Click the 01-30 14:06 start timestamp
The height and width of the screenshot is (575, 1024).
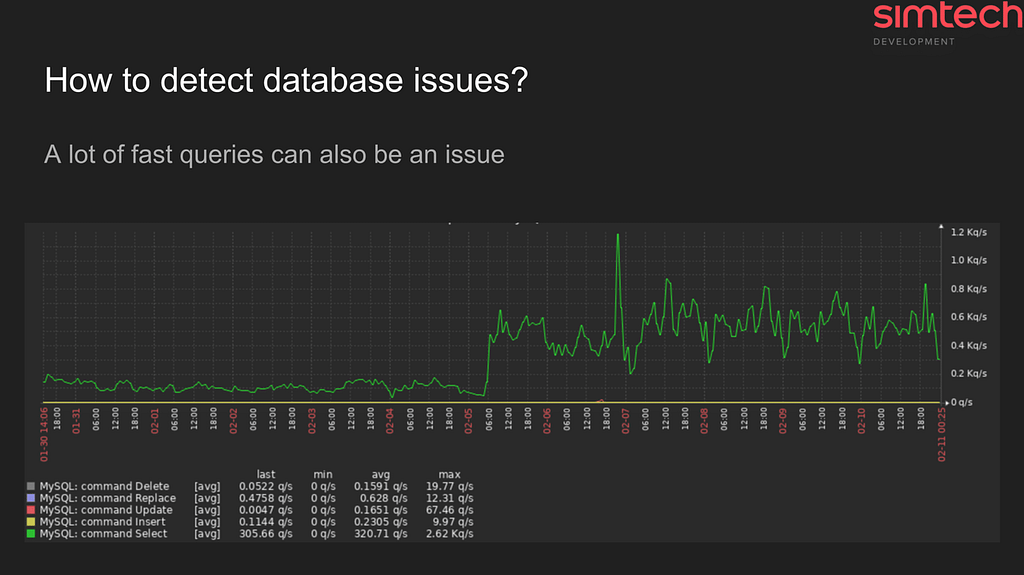coord(44,435)
